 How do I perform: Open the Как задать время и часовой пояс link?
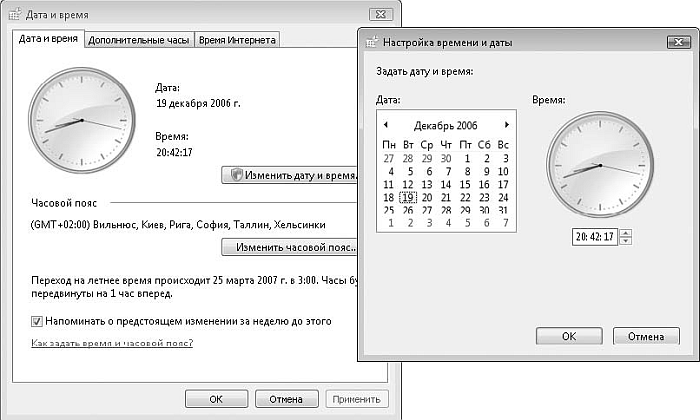pyautogui.click(x=112, y=343)
